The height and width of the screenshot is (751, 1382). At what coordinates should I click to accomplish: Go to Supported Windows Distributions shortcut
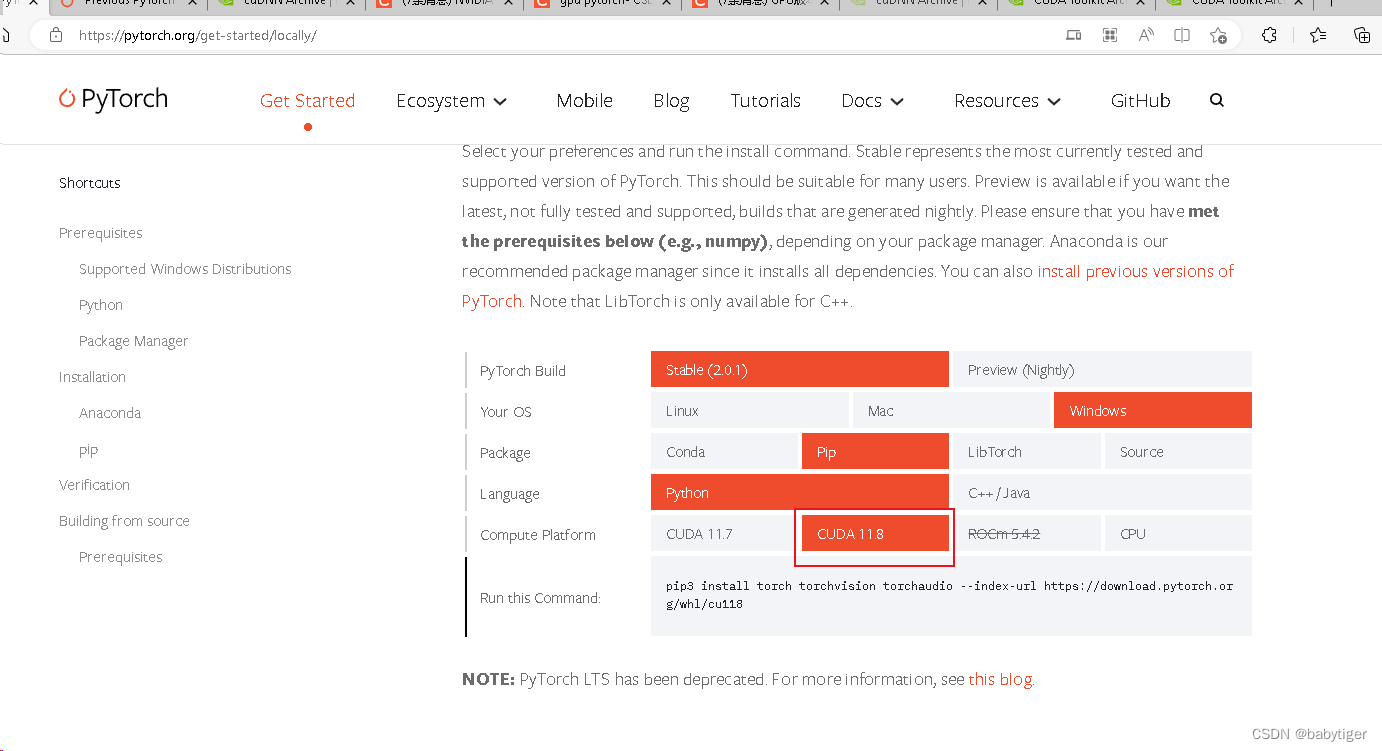pos(185,269)
